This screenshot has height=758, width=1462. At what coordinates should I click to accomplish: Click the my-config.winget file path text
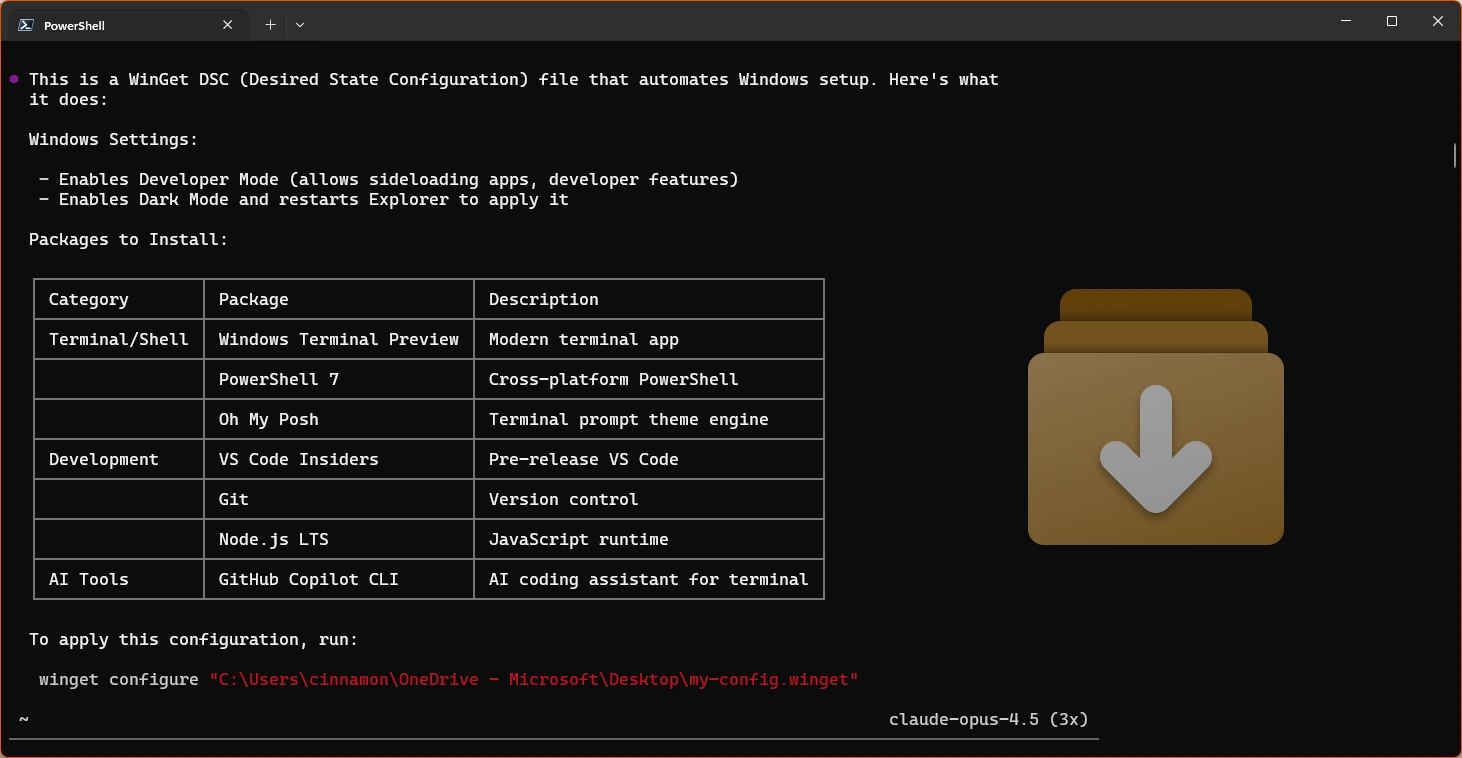pyautogui.click(x=535, y=679)
